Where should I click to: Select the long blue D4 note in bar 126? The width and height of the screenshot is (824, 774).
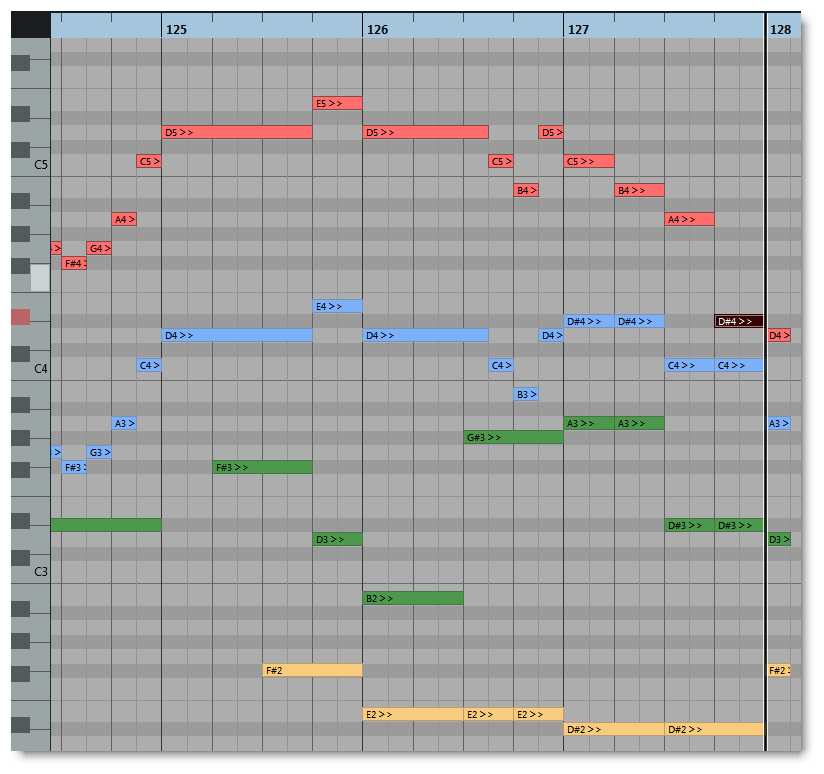pos(426,335)
